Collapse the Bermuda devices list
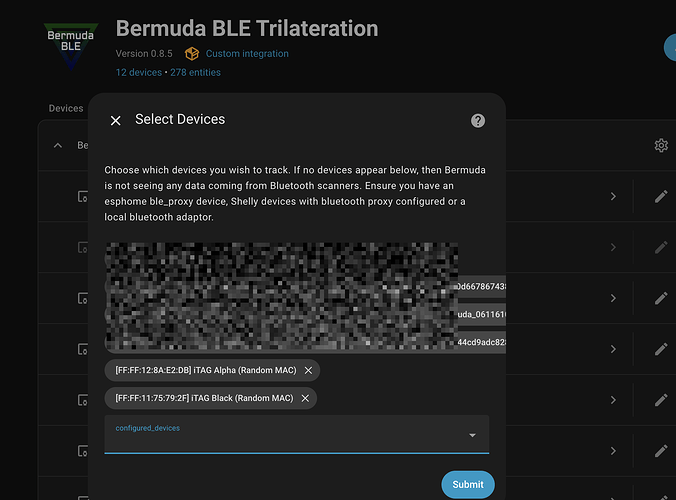676x500 pixels. pyautogui.click(x=57, y=146)
